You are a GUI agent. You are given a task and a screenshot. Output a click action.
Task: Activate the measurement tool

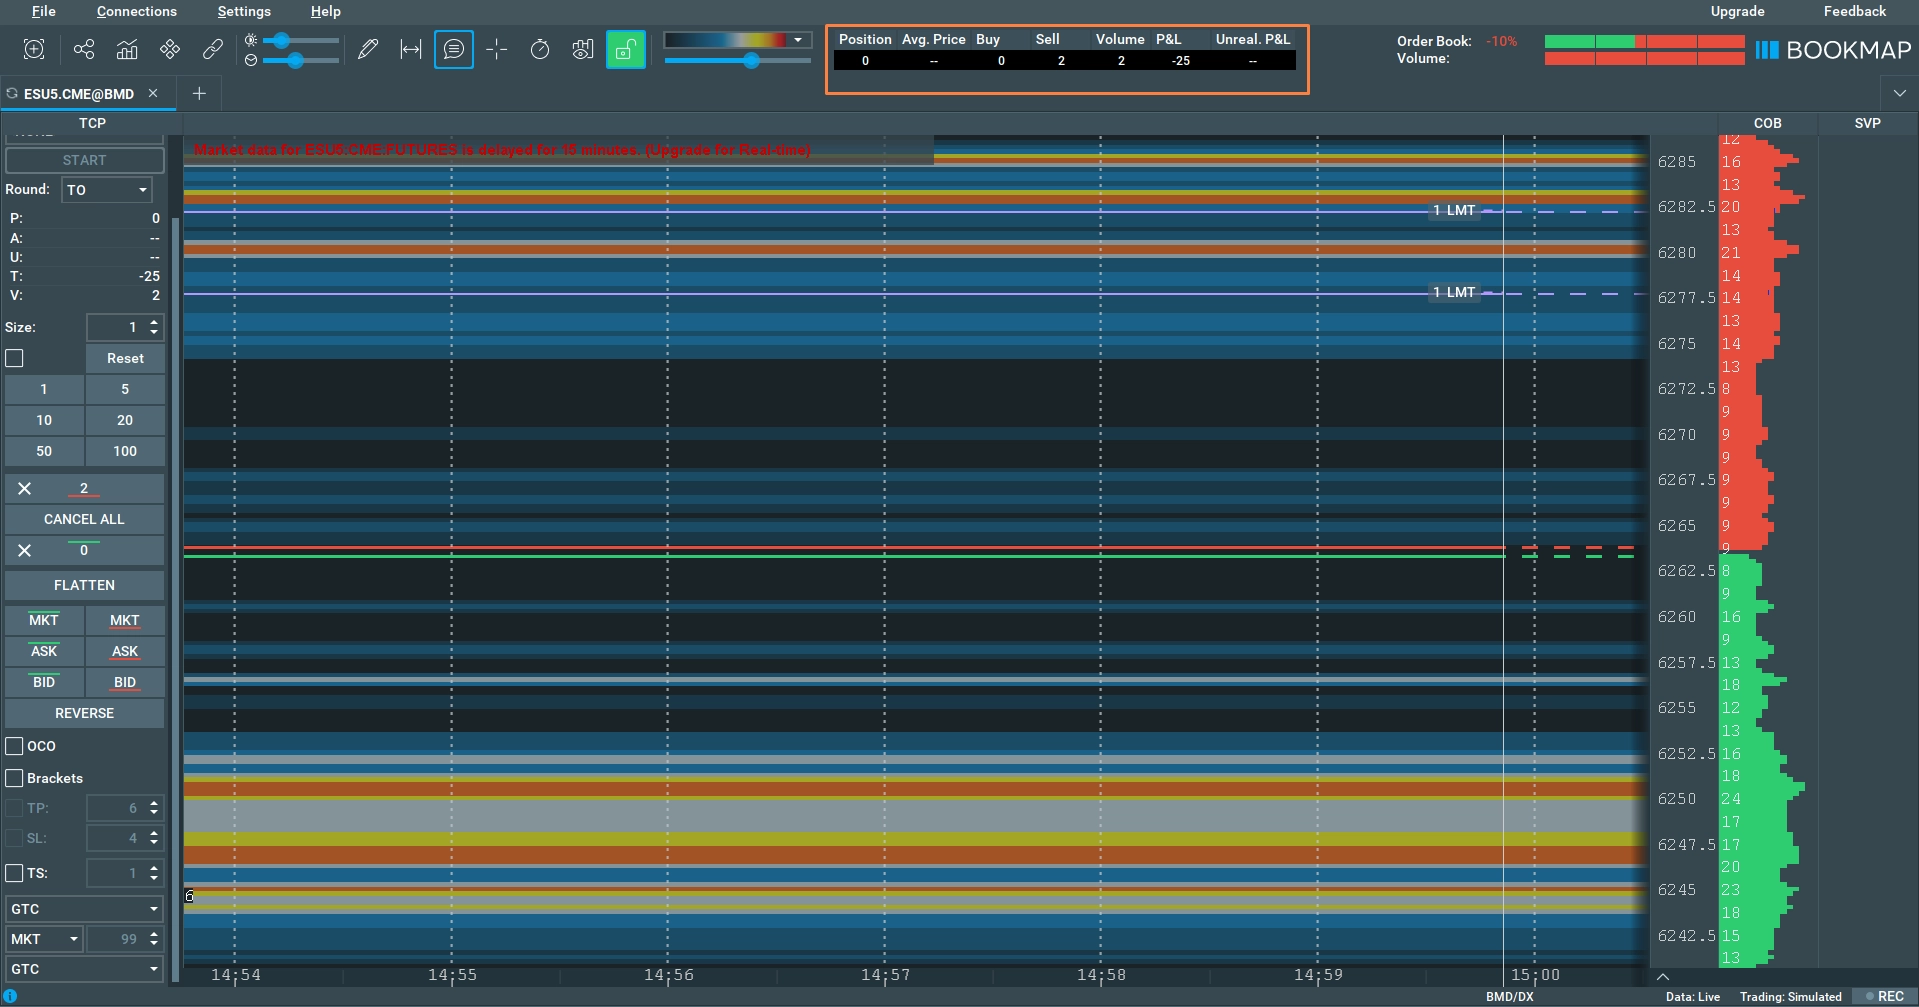(410, 49)
